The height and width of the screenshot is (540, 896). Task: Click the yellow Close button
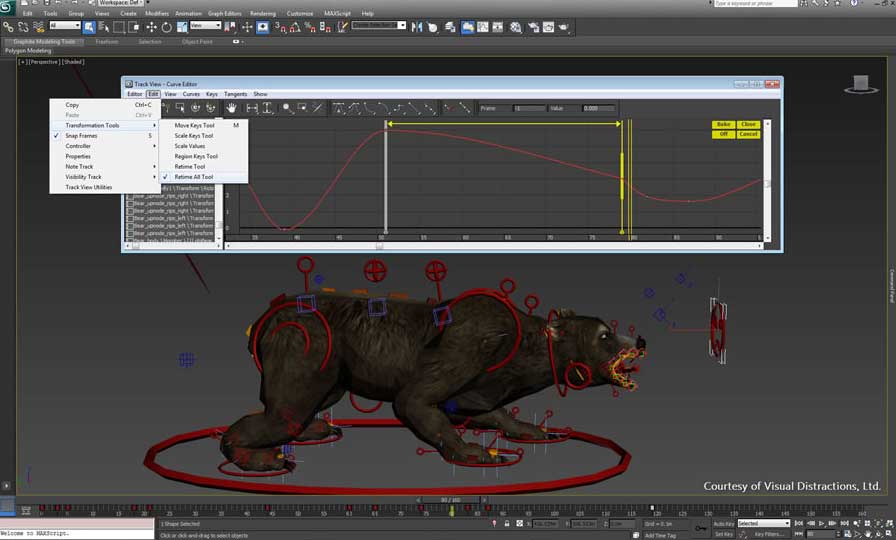[748, 124]
